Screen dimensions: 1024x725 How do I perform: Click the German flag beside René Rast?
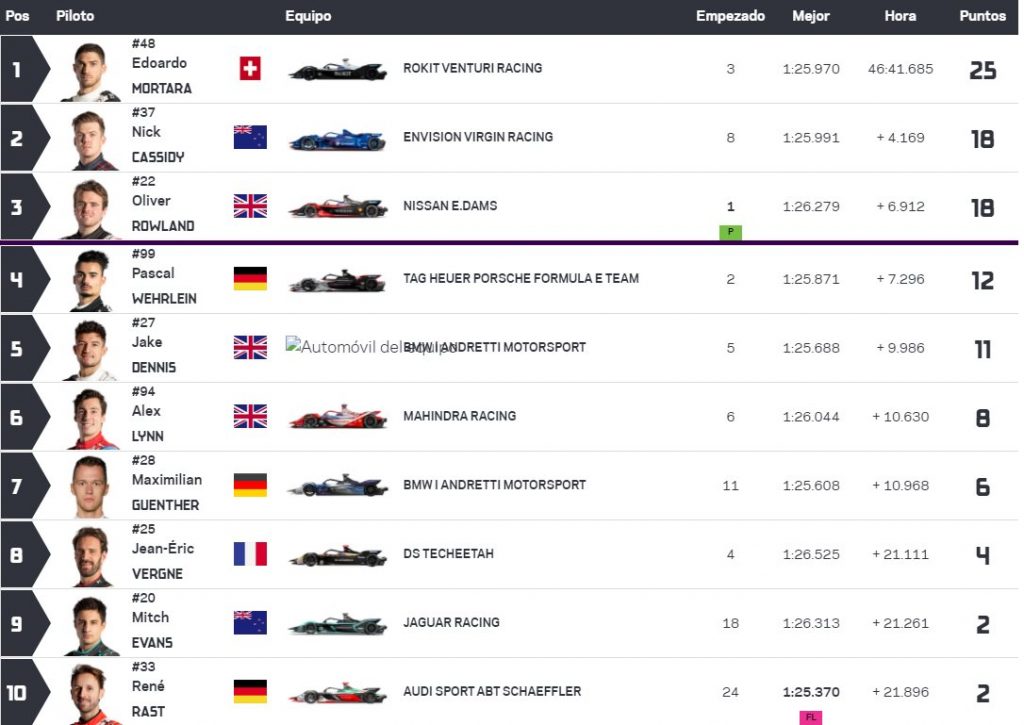(x=250, y=691)
